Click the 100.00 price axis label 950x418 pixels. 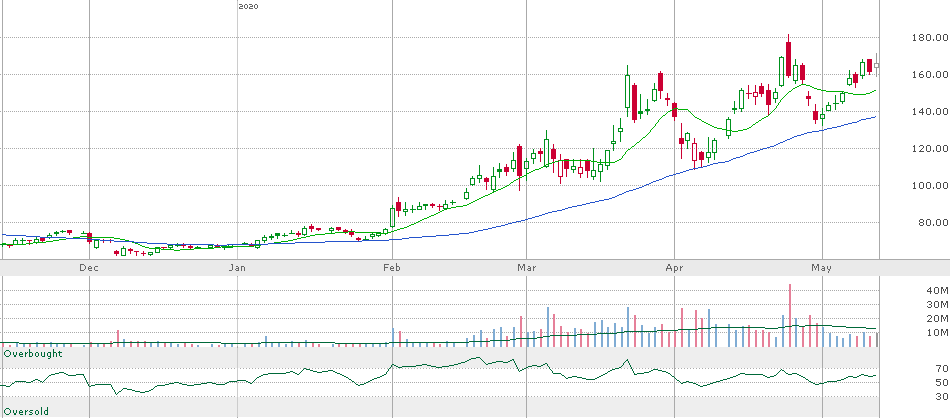pos(928,185)
